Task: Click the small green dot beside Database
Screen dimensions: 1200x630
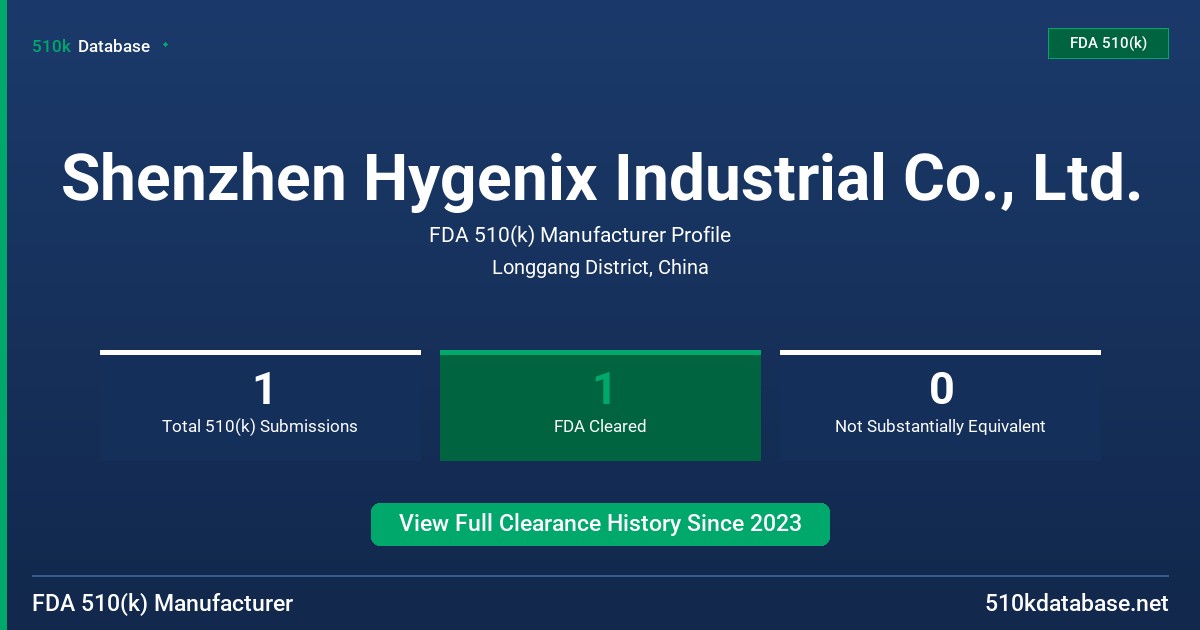Action: pos(165,45)
